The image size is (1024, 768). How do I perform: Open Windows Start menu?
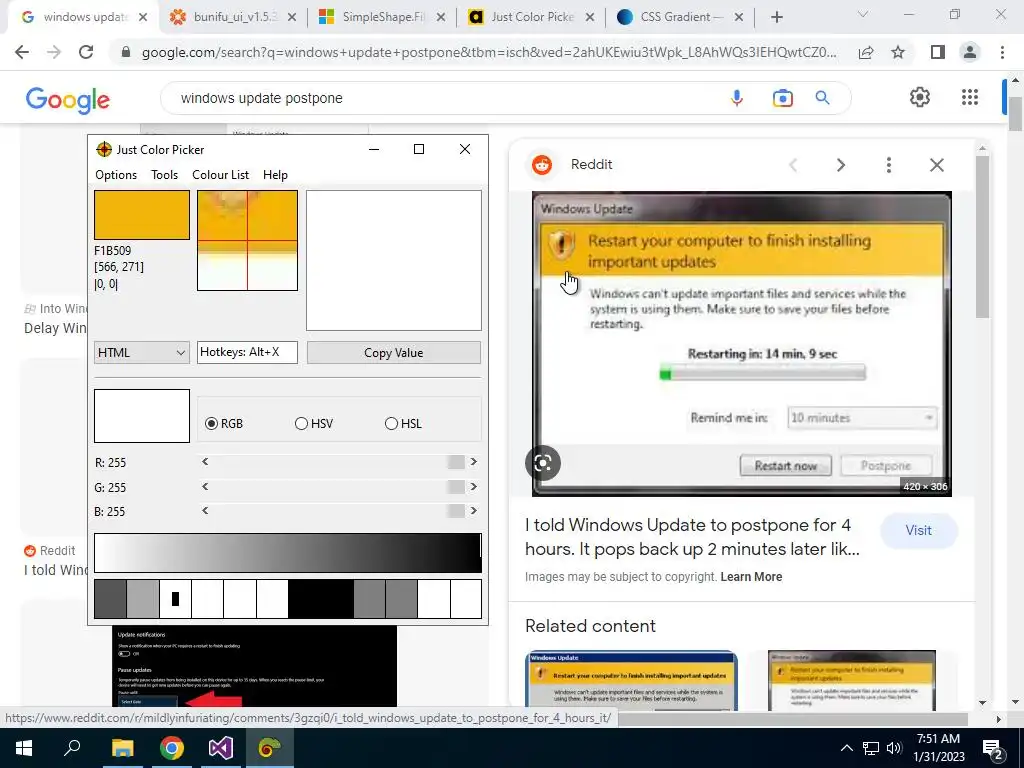tap(24, 748)
